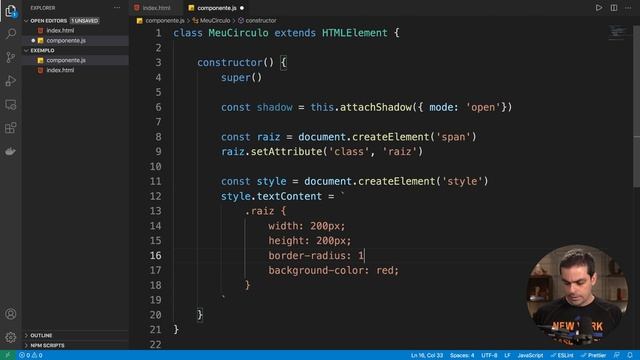Click 'attachShadow' on line 6

tap(376, 107)
